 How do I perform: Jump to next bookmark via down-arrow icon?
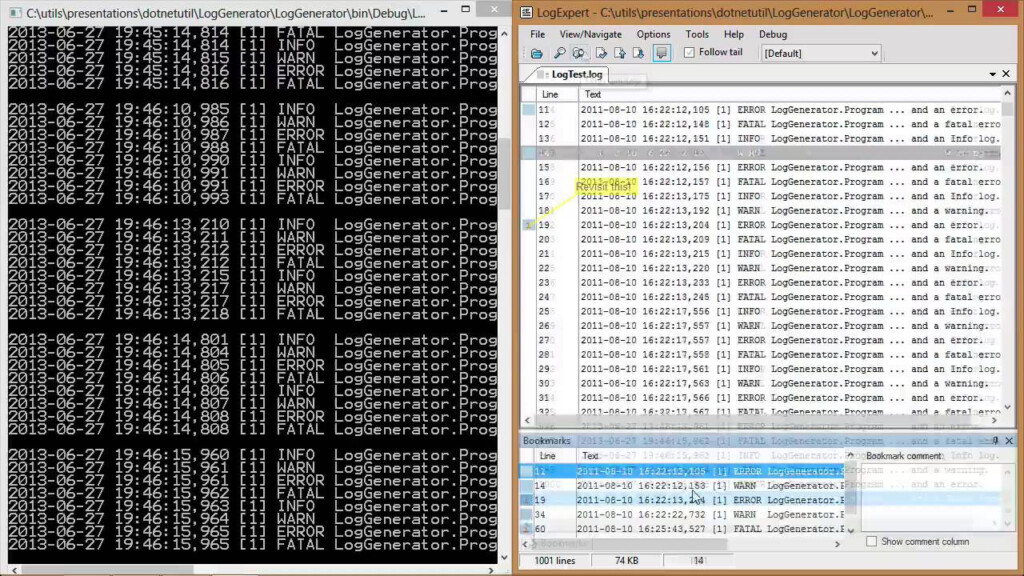(x=638, y=54)
